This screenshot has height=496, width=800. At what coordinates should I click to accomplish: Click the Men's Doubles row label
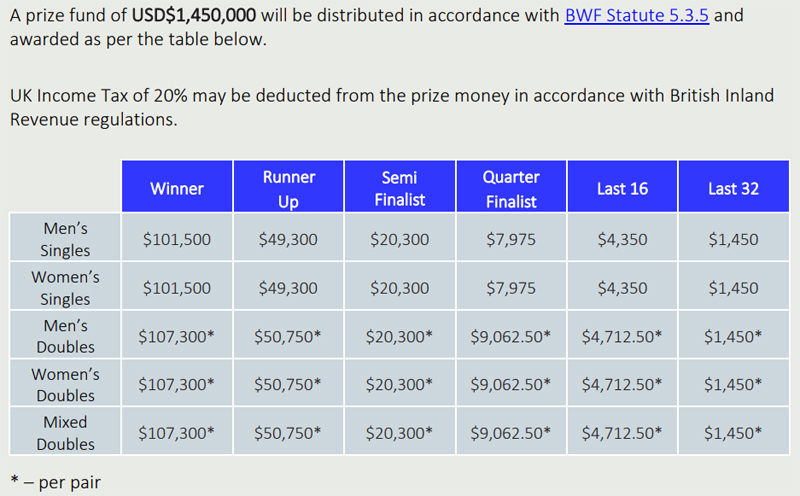(65, 336)
